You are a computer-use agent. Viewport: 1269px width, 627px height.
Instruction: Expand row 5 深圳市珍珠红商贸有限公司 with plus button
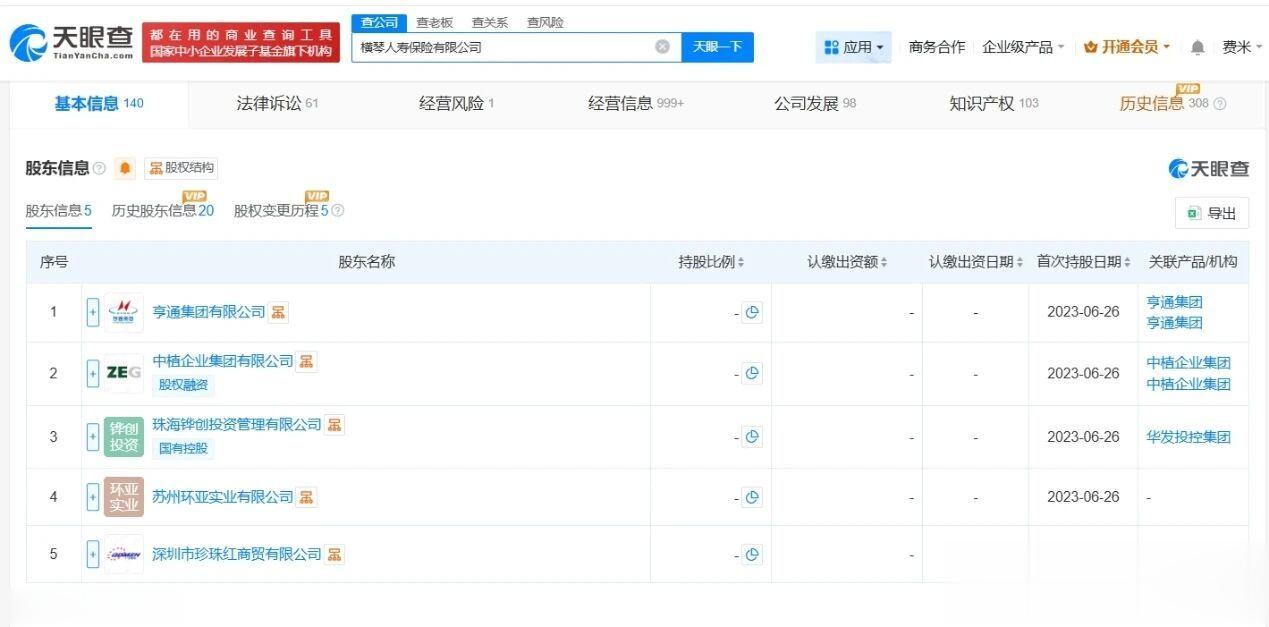pos(93,554)
